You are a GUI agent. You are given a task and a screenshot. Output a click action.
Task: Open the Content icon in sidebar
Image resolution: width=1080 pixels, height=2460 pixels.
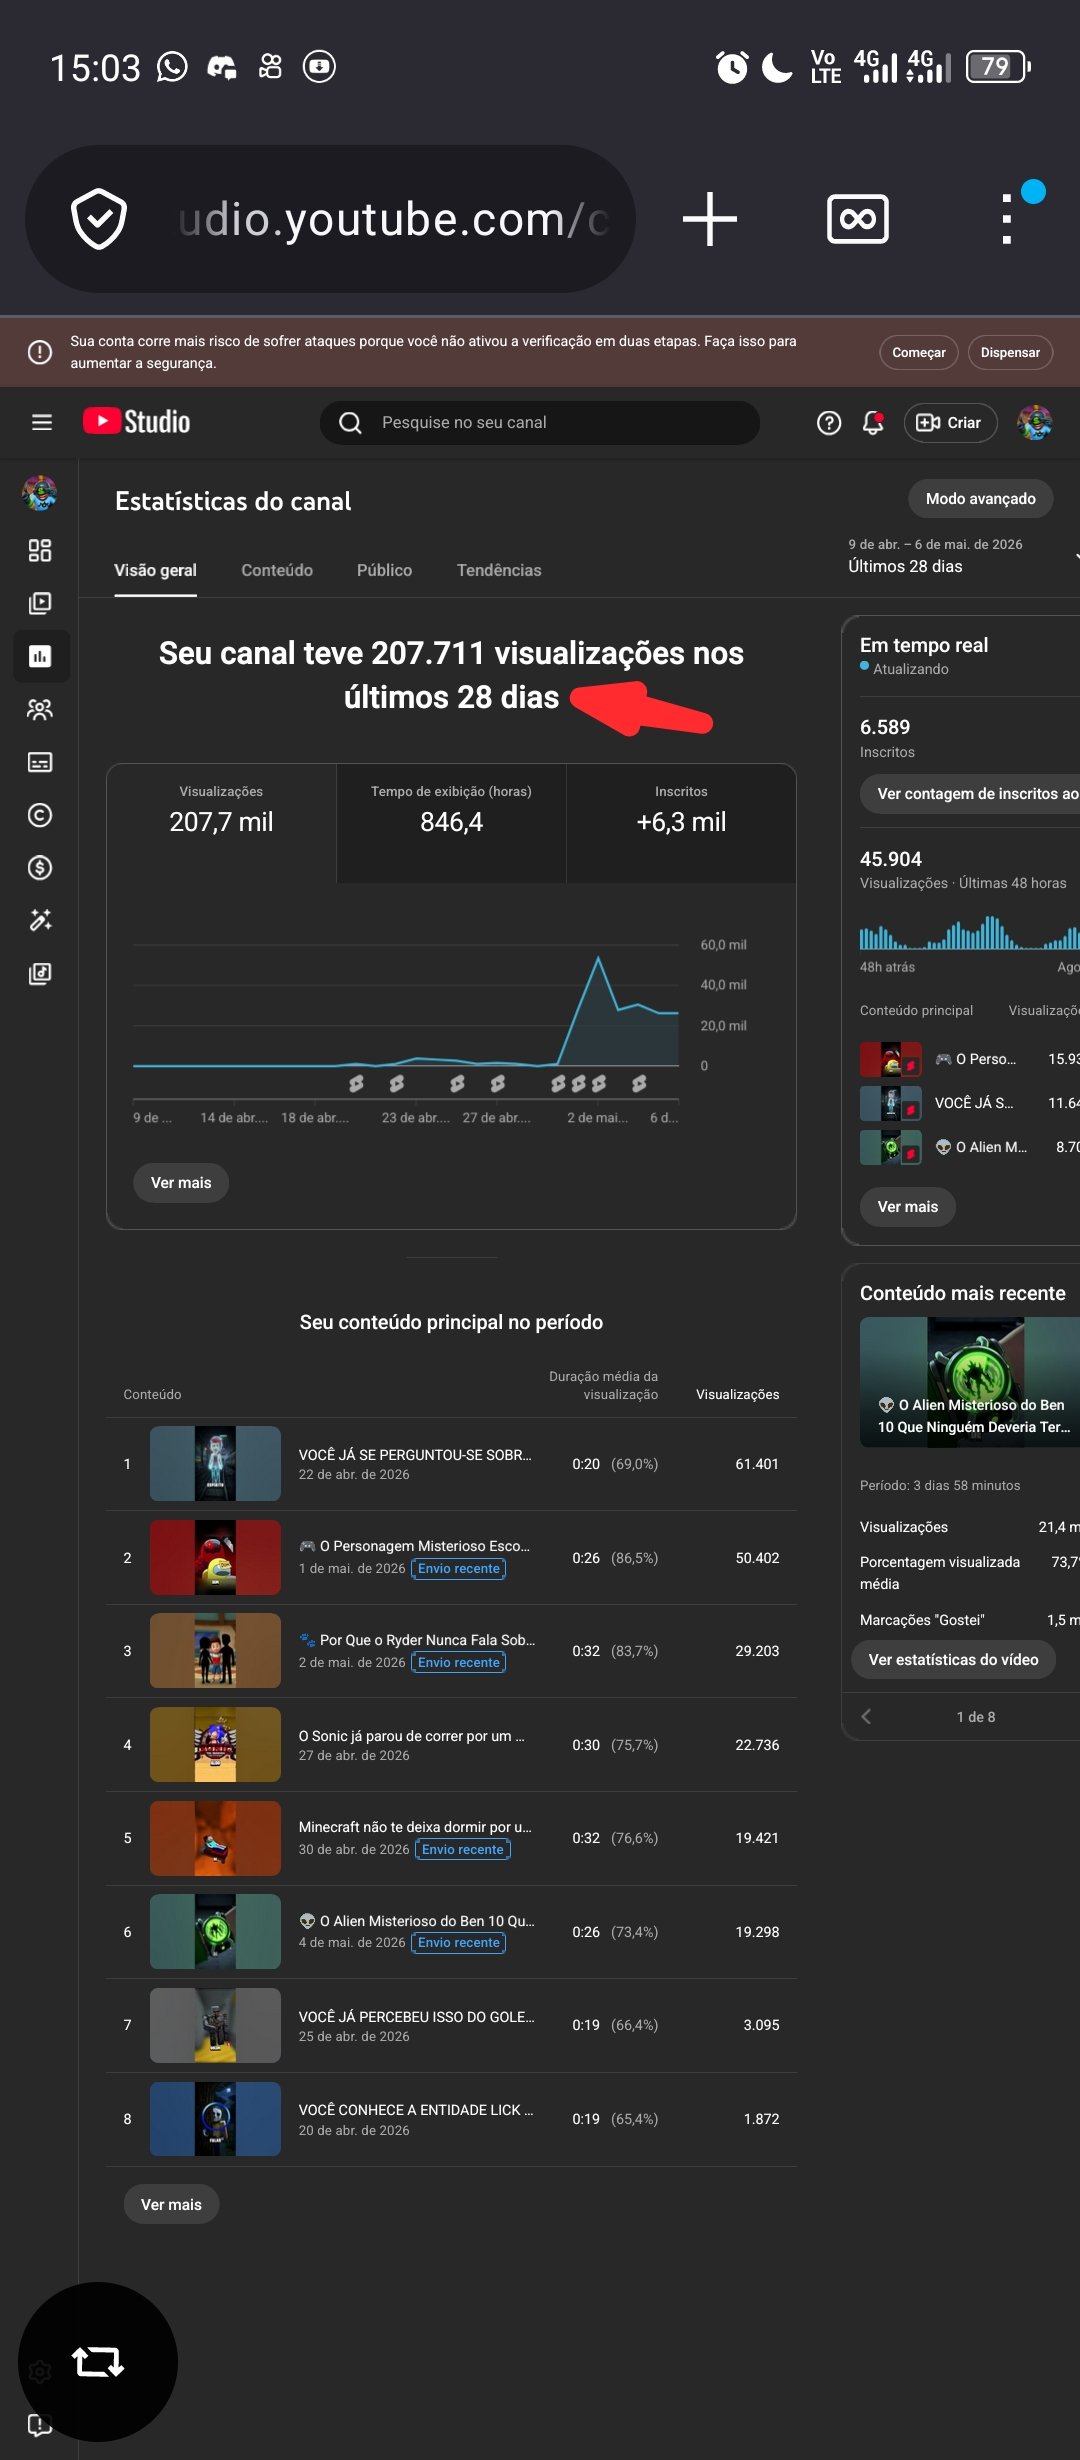(40, 603)
